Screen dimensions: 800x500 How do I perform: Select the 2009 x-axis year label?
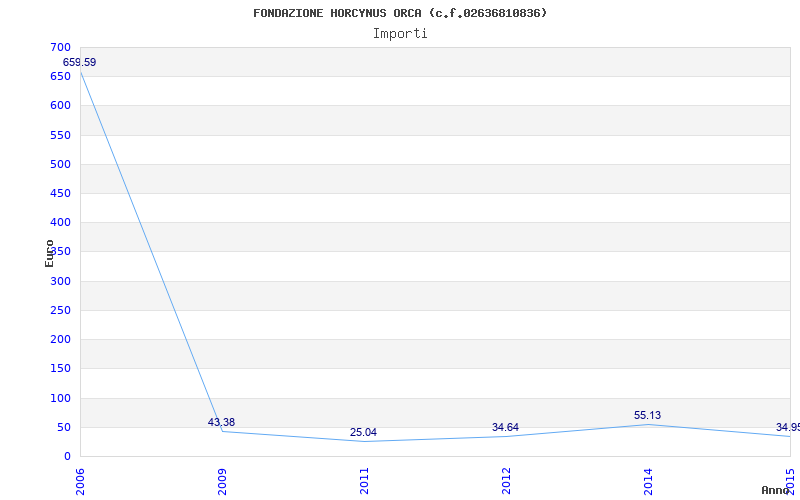pos(222,482)
